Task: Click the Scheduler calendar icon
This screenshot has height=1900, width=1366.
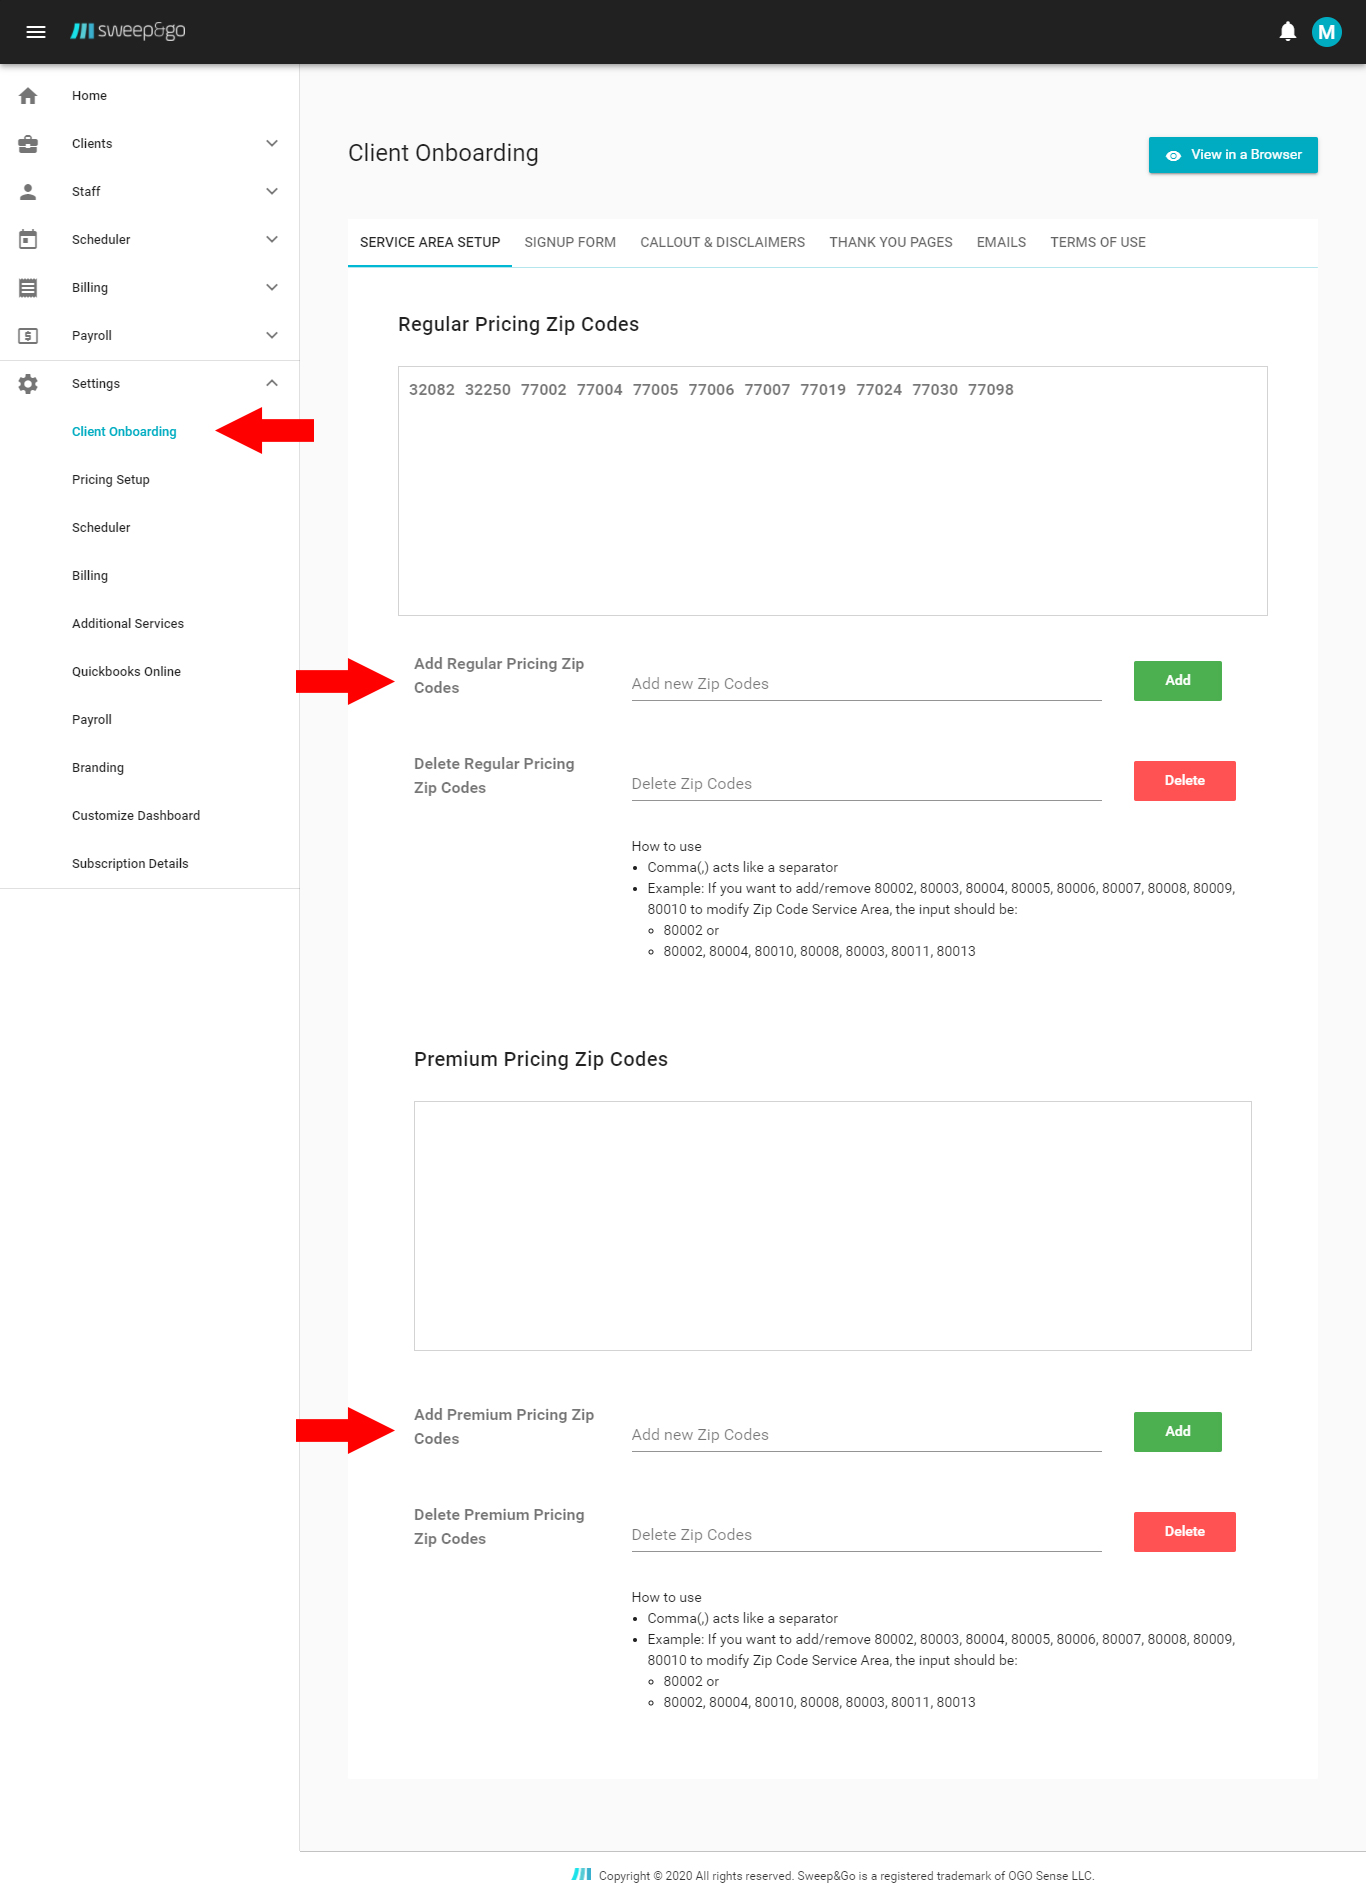Action: (x=28, y=240)
